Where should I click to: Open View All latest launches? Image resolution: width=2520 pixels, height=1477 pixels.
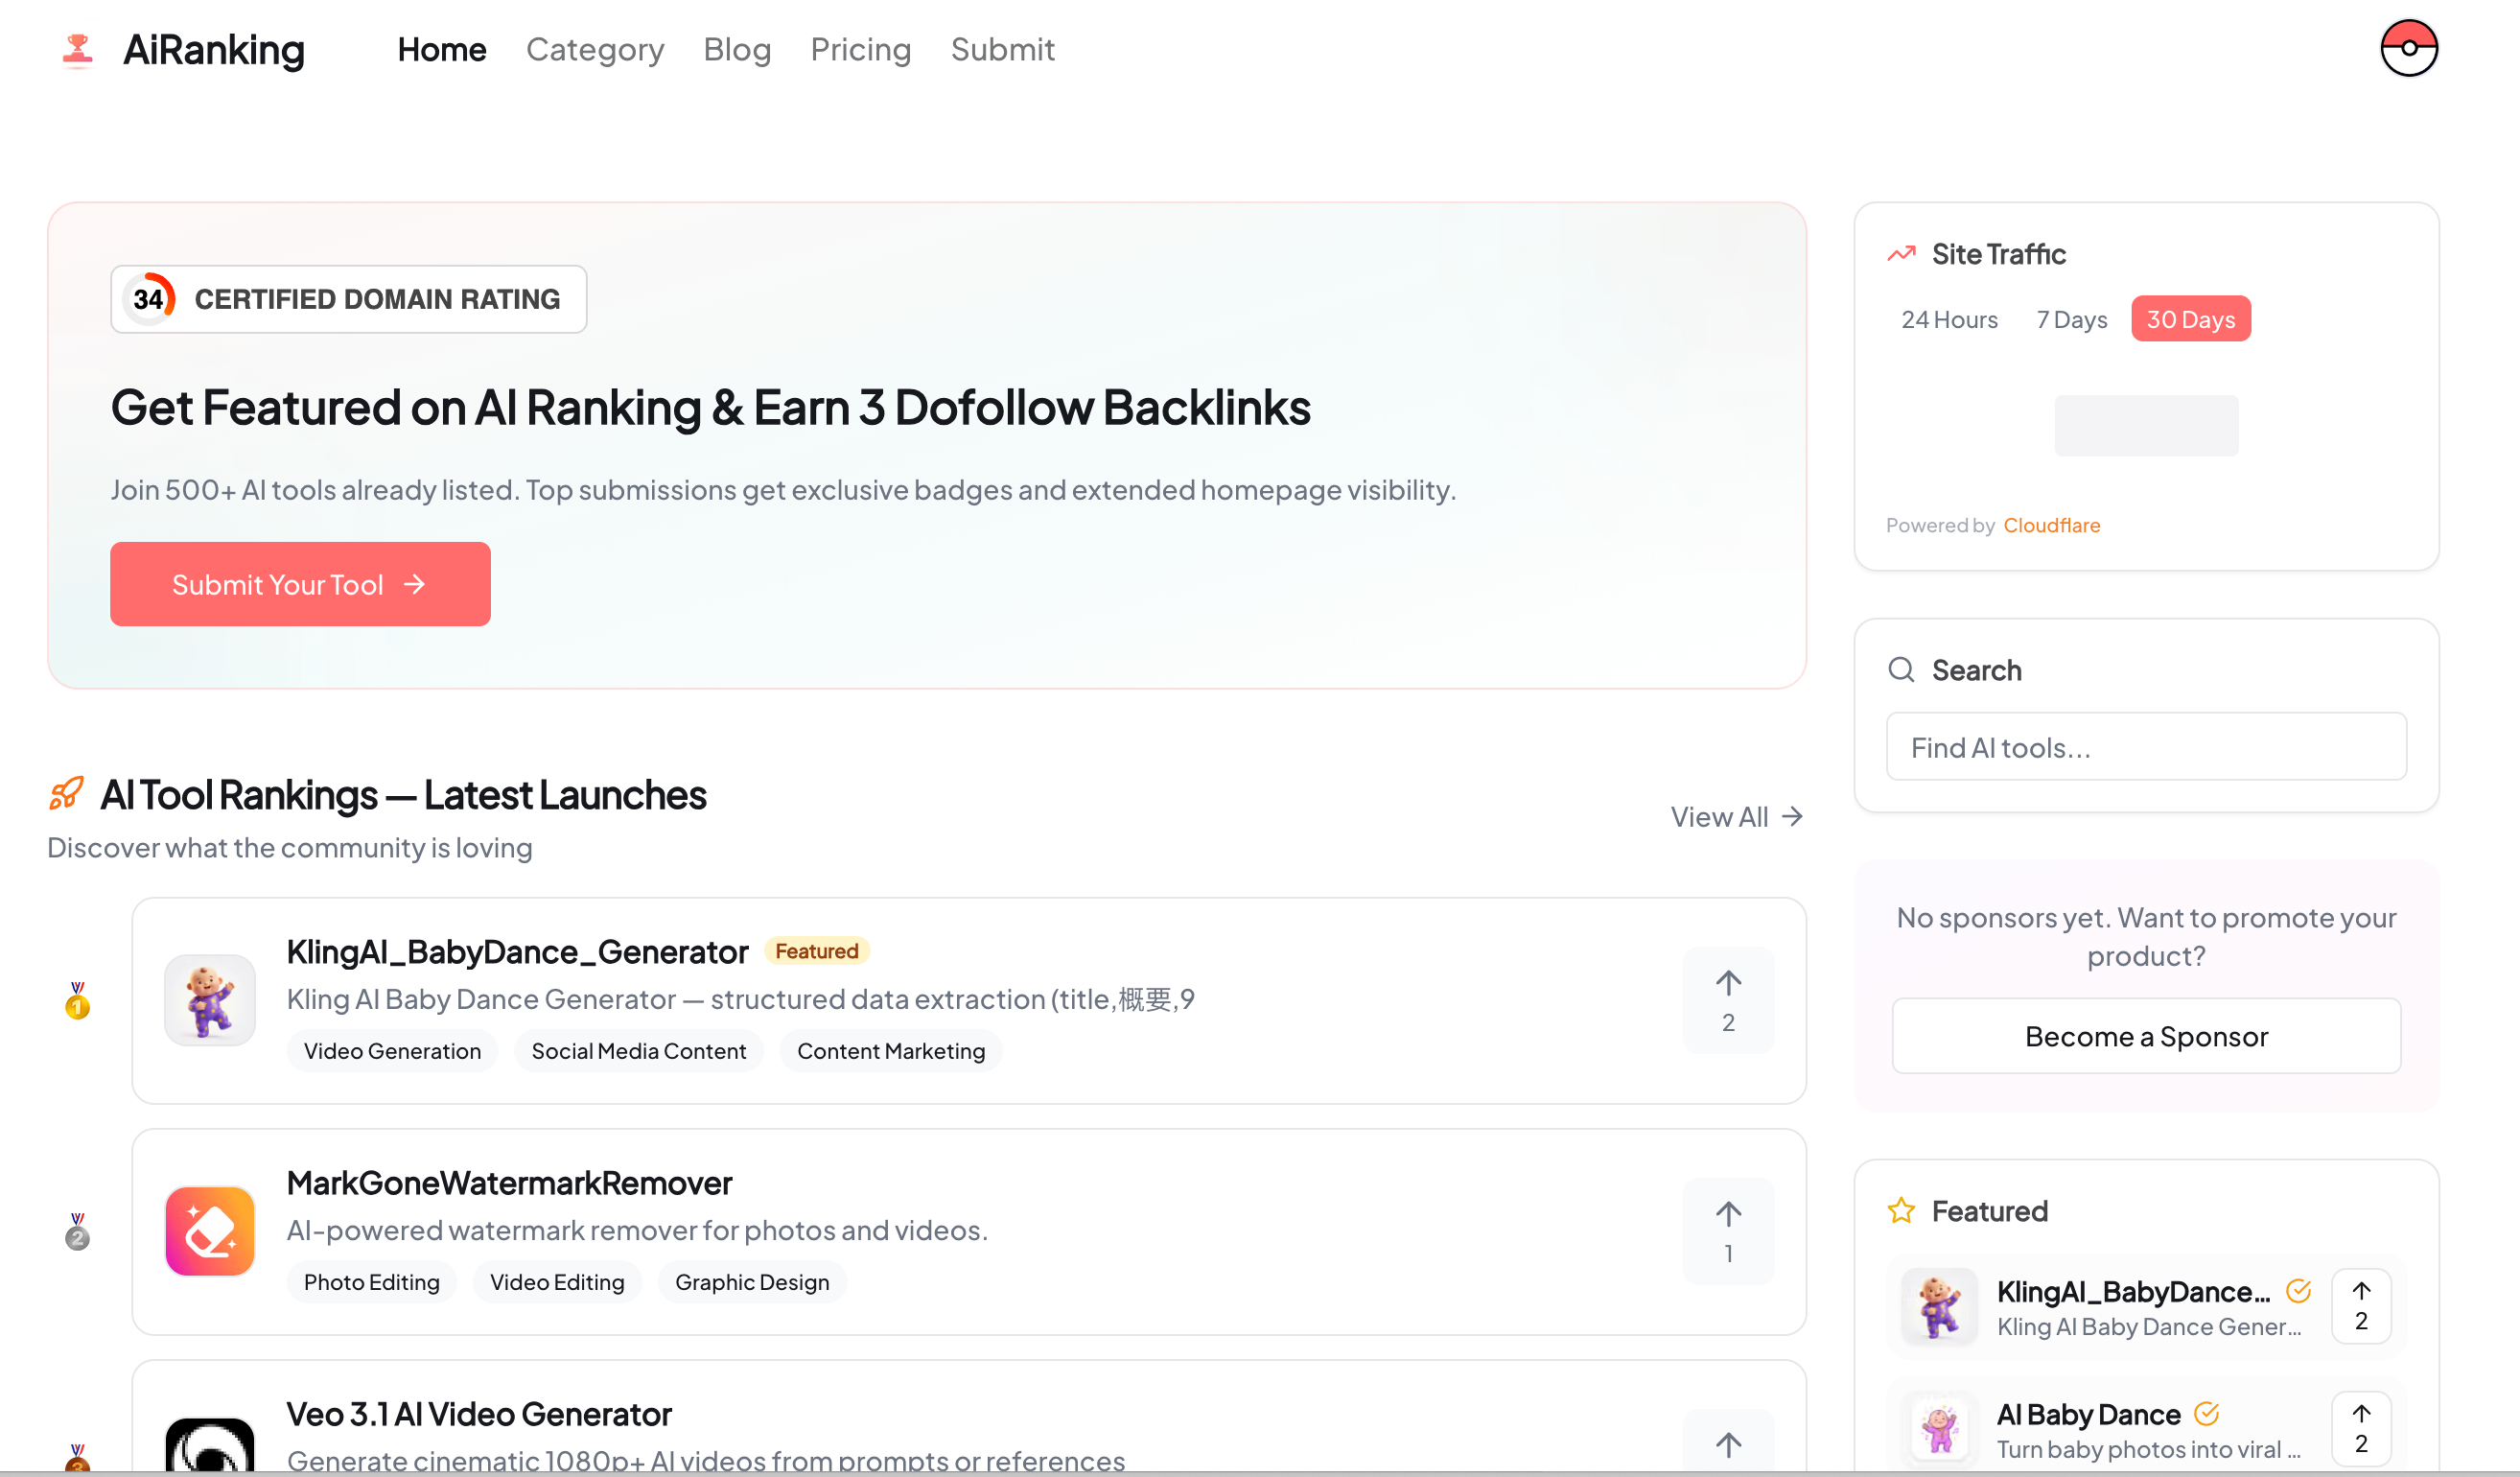(1736, 816)
